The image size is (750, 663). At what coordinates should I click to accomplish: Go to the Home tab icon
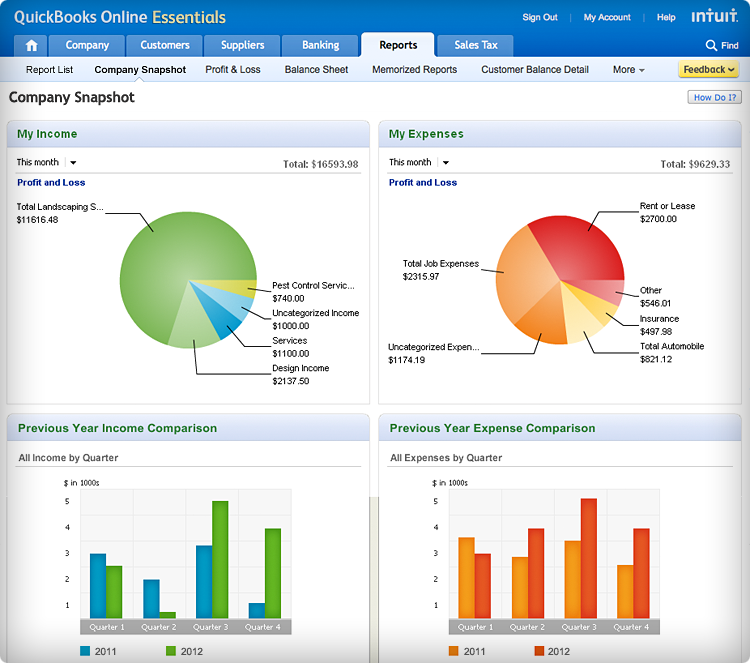tap(31, 45)
